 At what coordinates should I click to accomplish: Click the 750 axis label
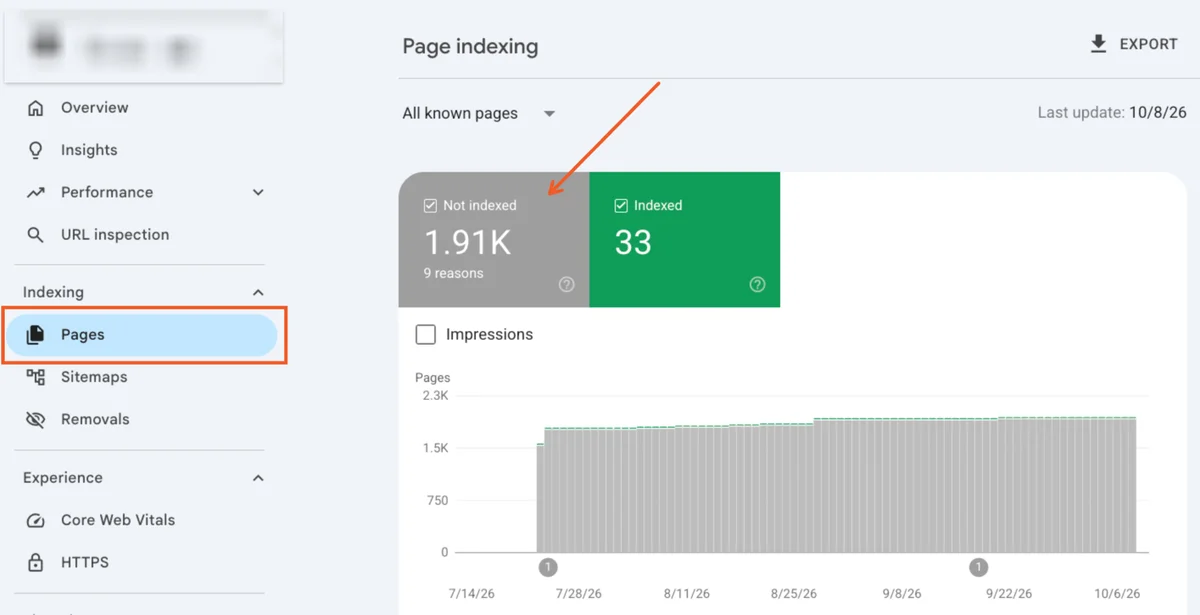coord(437,500)
